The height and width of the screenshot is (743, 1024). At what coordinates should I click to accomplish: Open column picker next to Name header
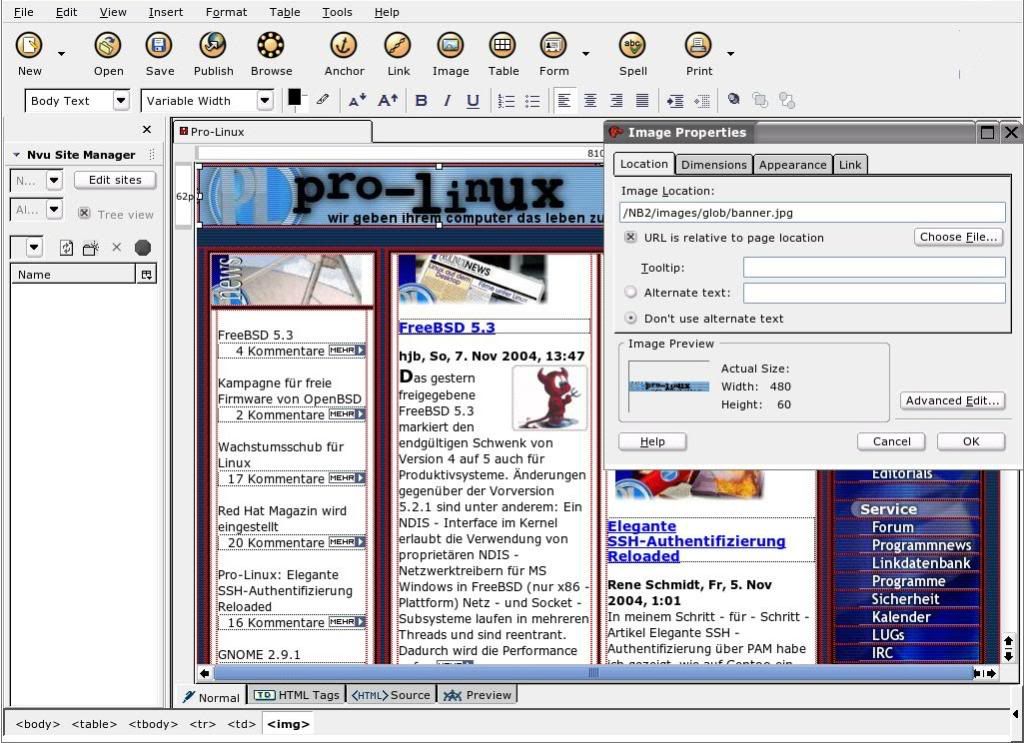(146, 274)
